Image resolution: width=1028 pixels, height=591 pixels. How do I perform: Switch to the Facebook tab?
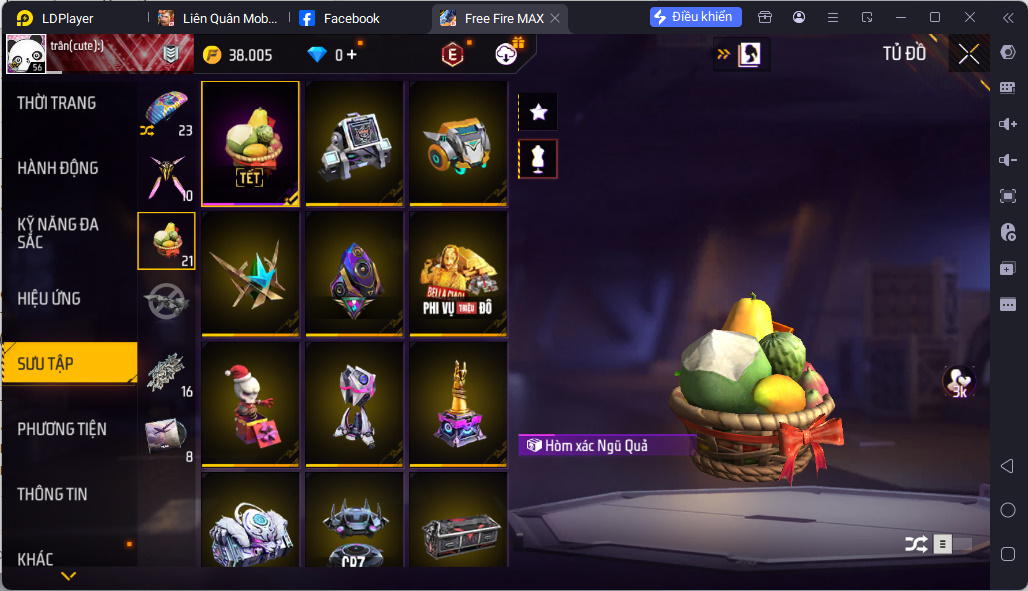340,18
